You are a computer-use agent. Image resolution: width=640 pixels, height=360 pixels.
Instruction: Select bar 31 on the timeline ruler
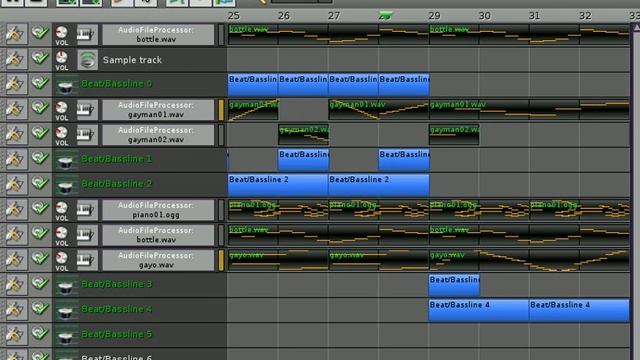(x=534, y=16)
